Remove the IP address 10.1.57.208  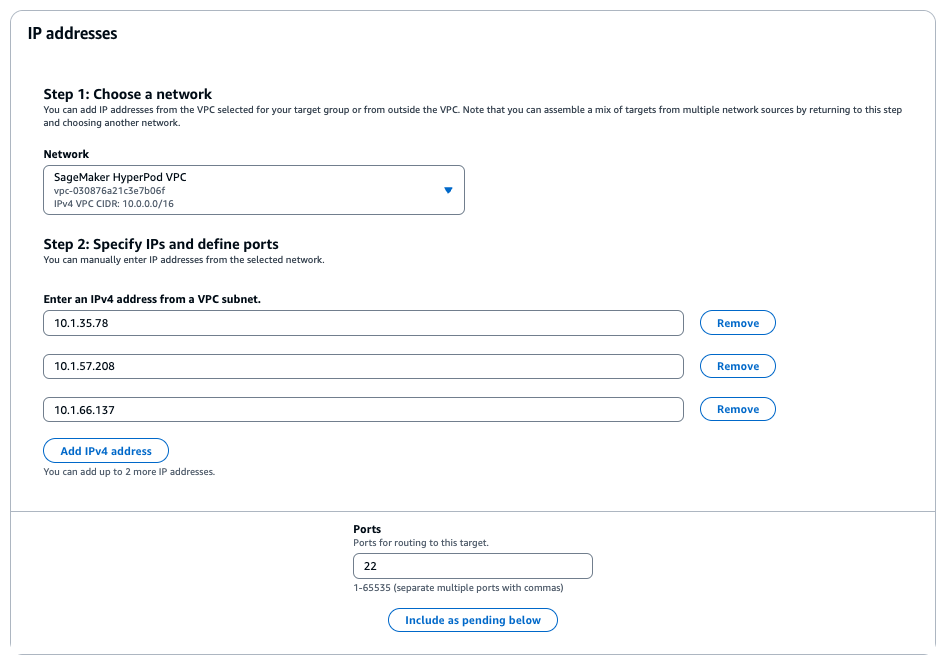737,366
